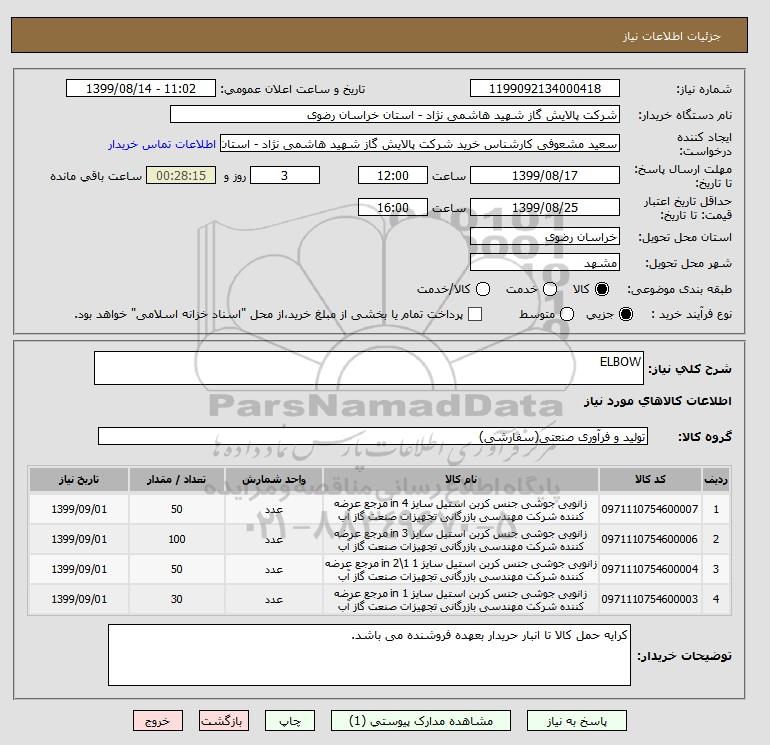Click the response deadline date 1399/08/17

point(545,175)
